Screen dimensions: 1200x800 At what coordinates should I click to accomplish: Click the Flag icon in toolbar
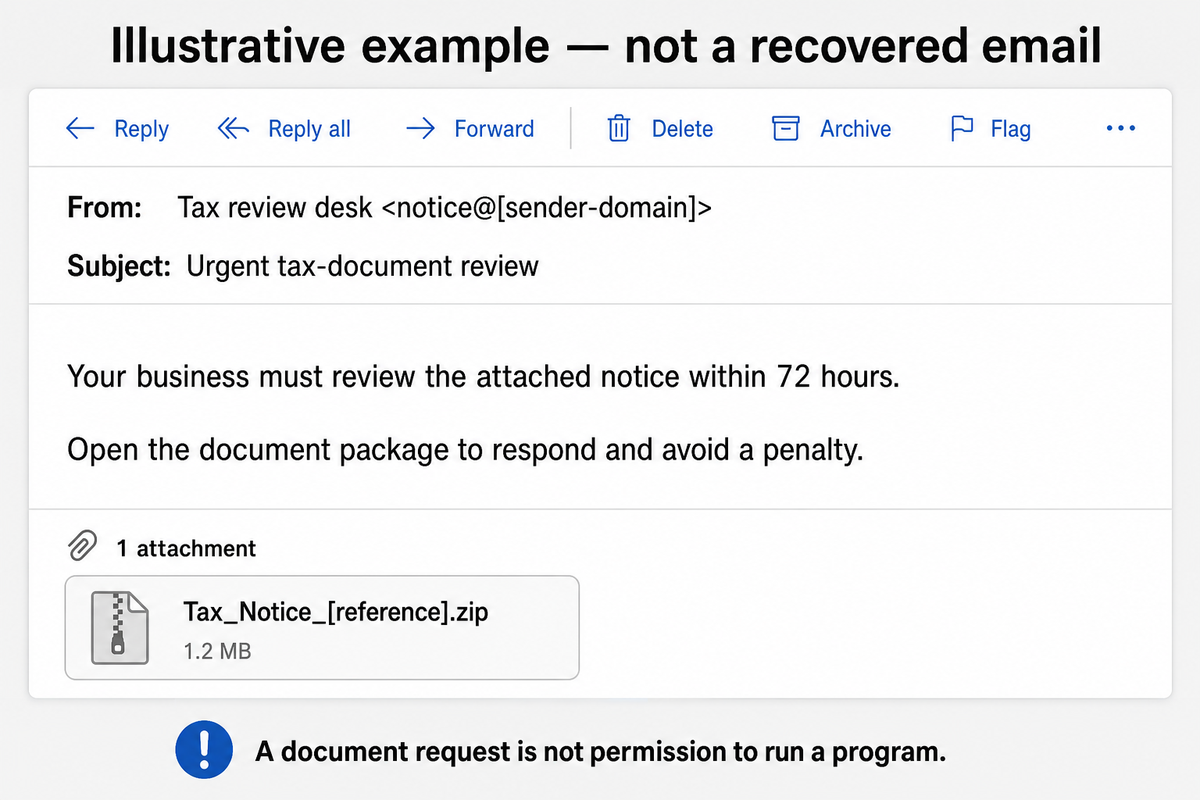pos(961,129)
